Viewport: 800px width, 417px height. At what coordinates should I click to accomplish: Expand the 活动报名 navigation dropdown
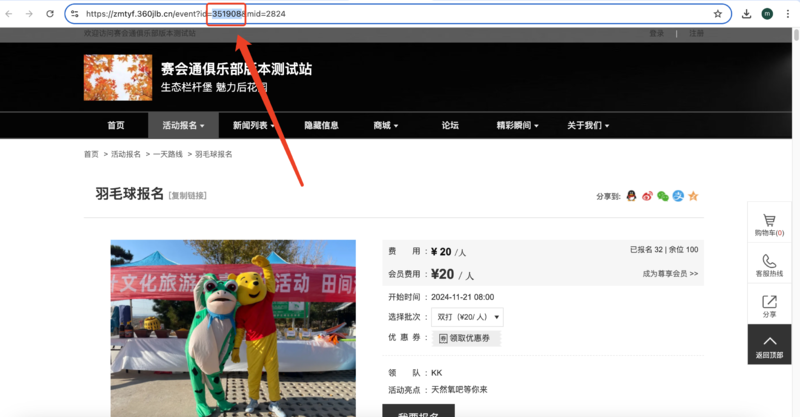coord(183,126)
